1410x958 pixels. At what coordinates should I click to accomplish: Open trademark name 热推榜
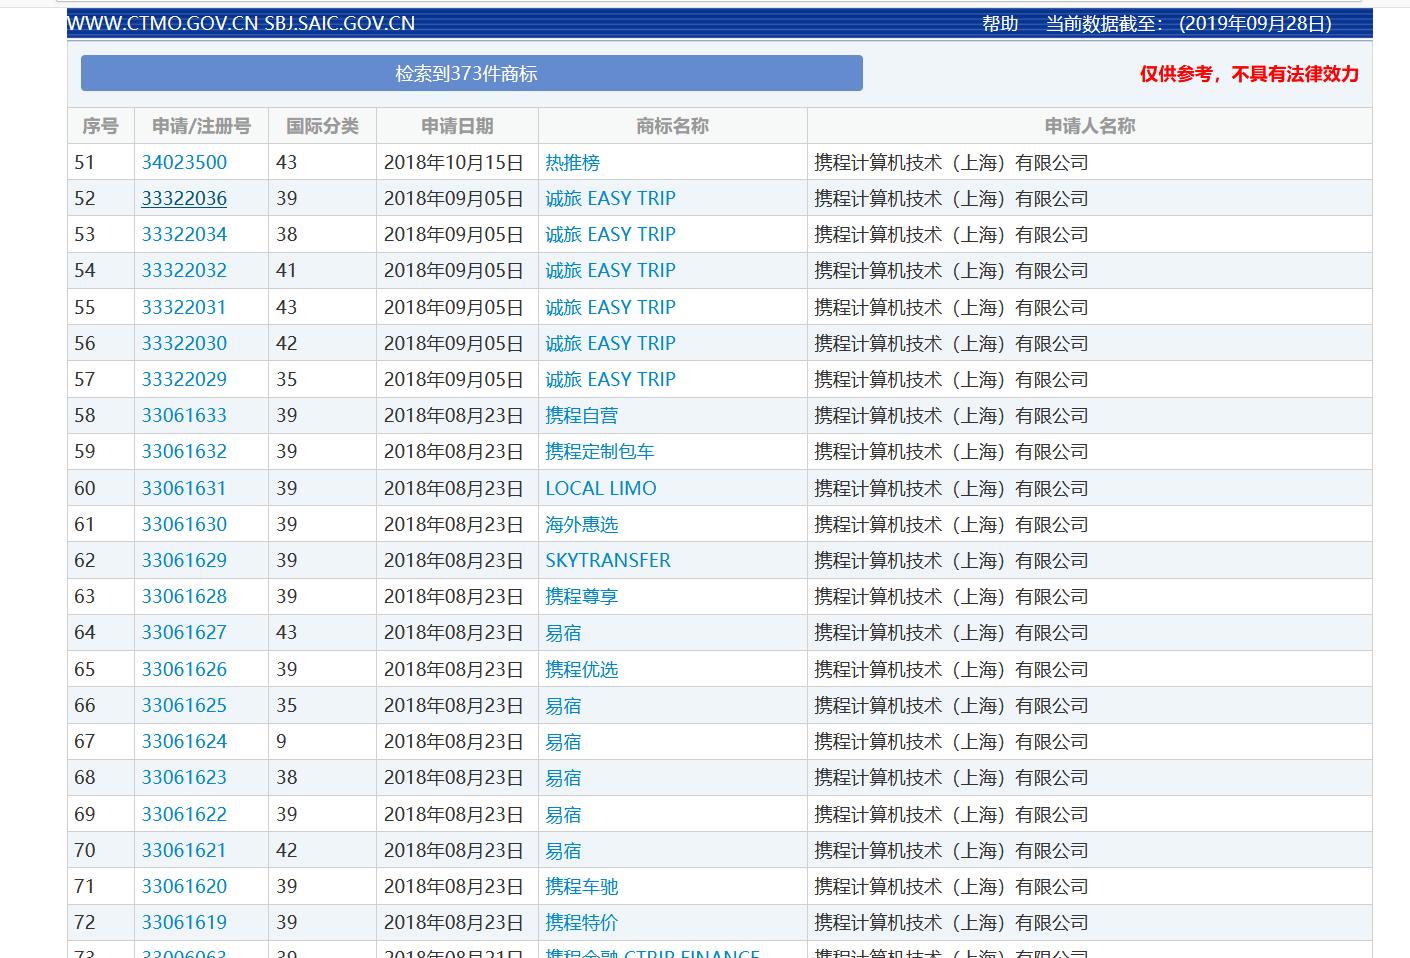tap(572, 162)
